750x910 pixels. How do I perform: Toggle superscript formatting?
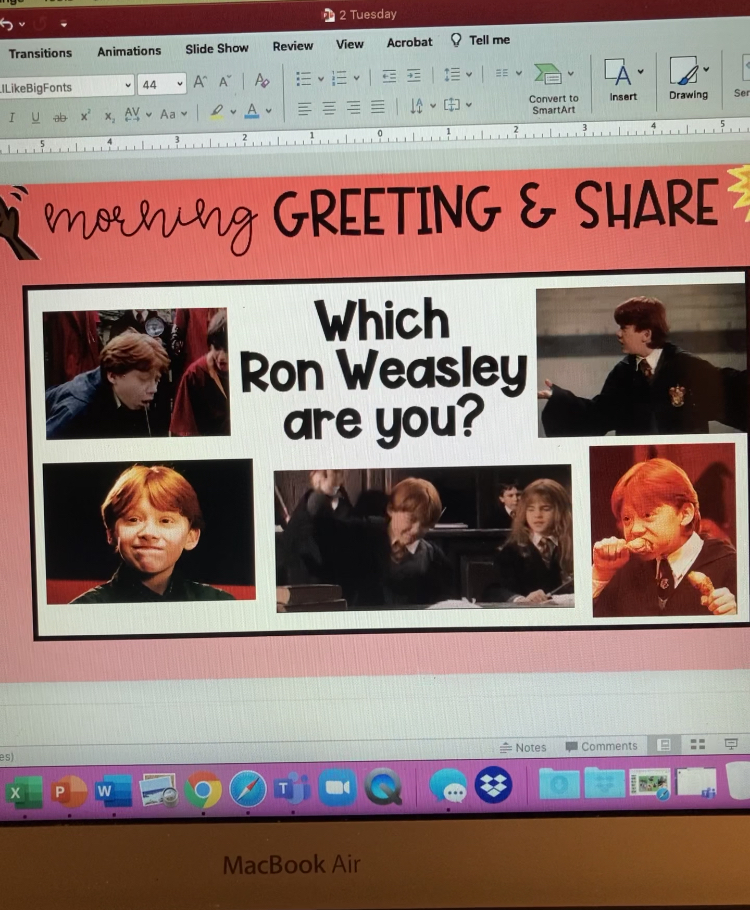85,115
